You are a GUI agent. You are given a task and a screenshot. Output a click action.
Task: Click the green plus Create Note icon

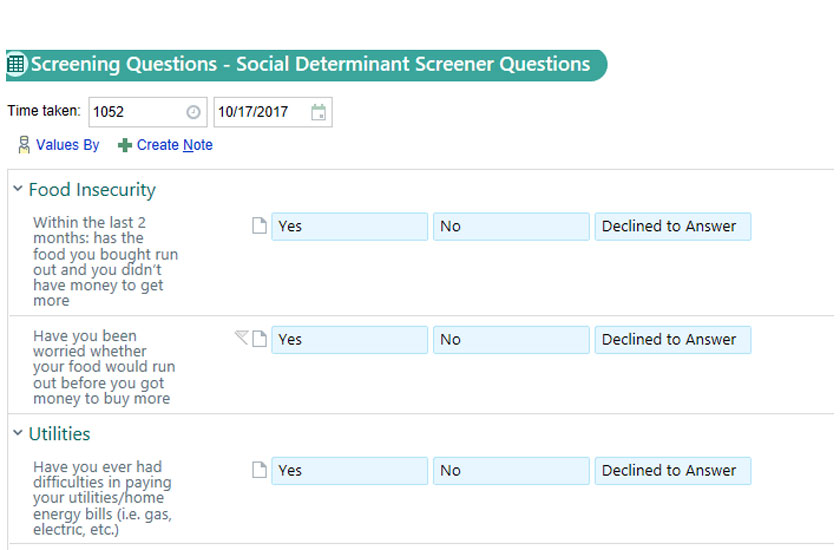125,145
